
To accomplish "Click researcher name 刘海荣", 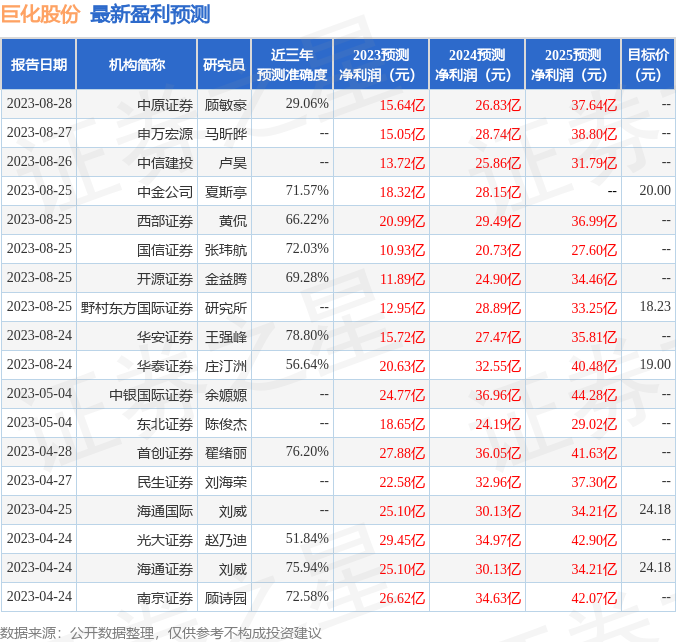I will tap(225, 481).
